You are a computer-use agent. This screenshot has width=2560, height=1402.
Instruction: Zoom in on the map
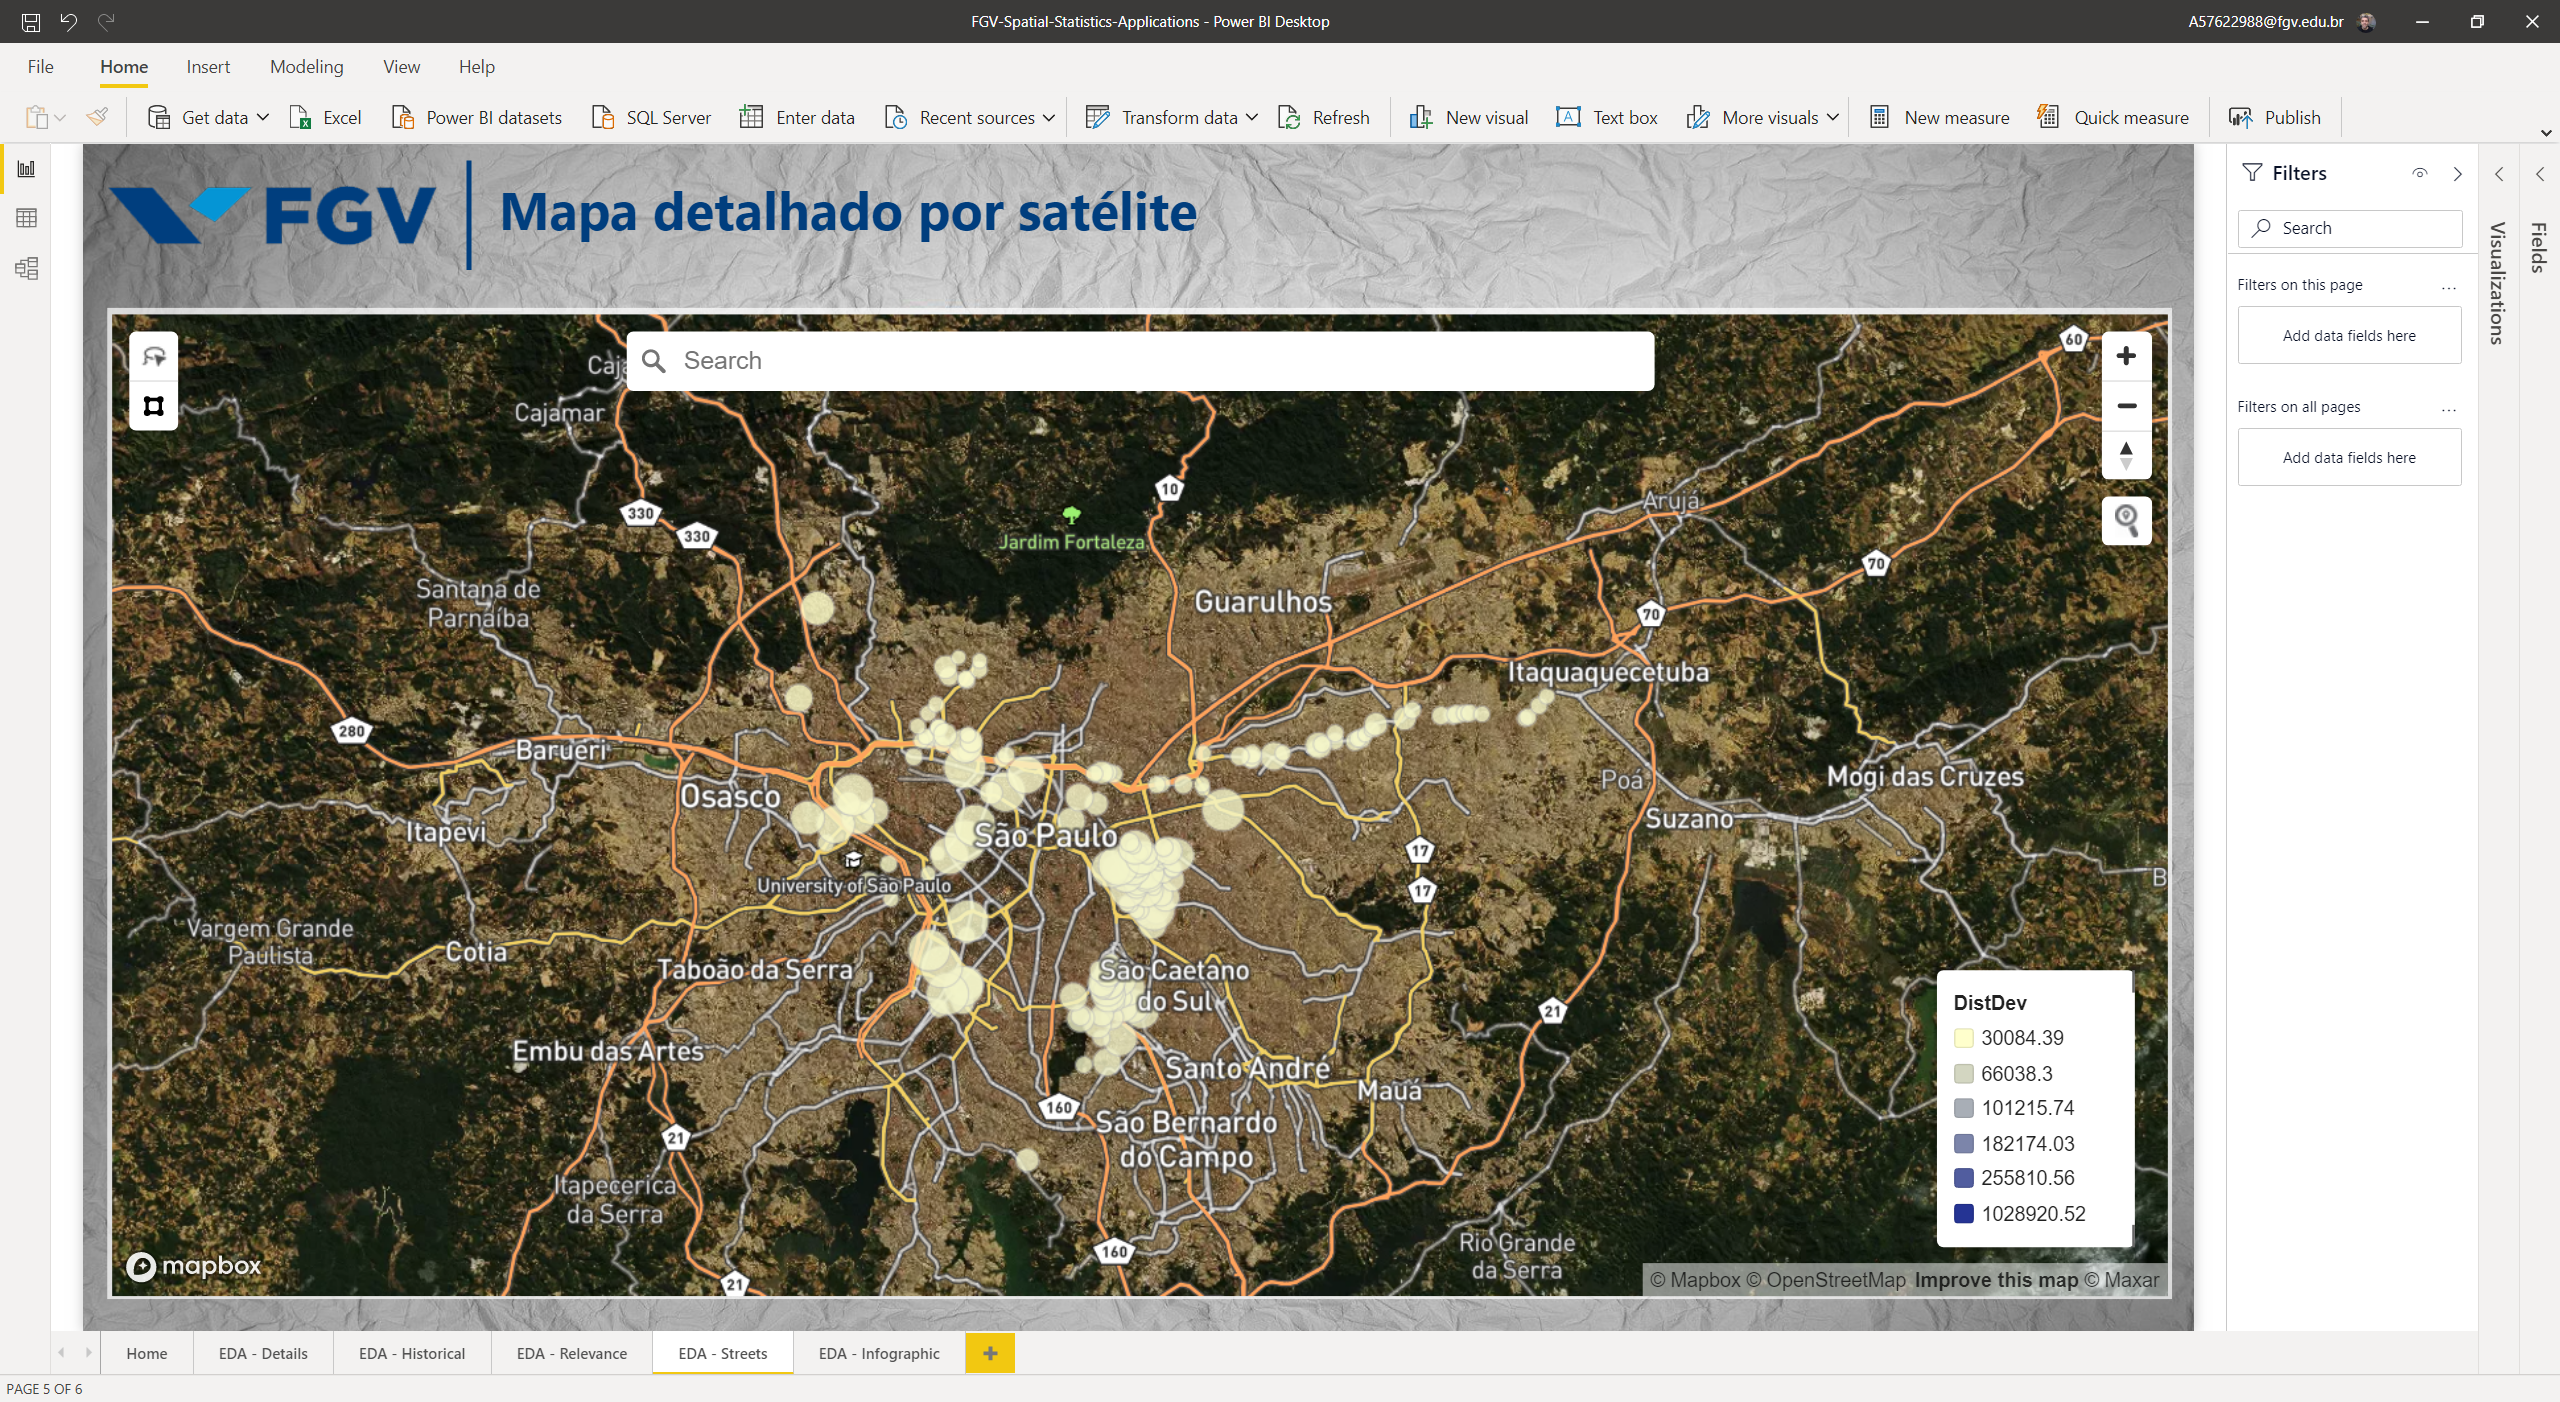[2126, 356]
